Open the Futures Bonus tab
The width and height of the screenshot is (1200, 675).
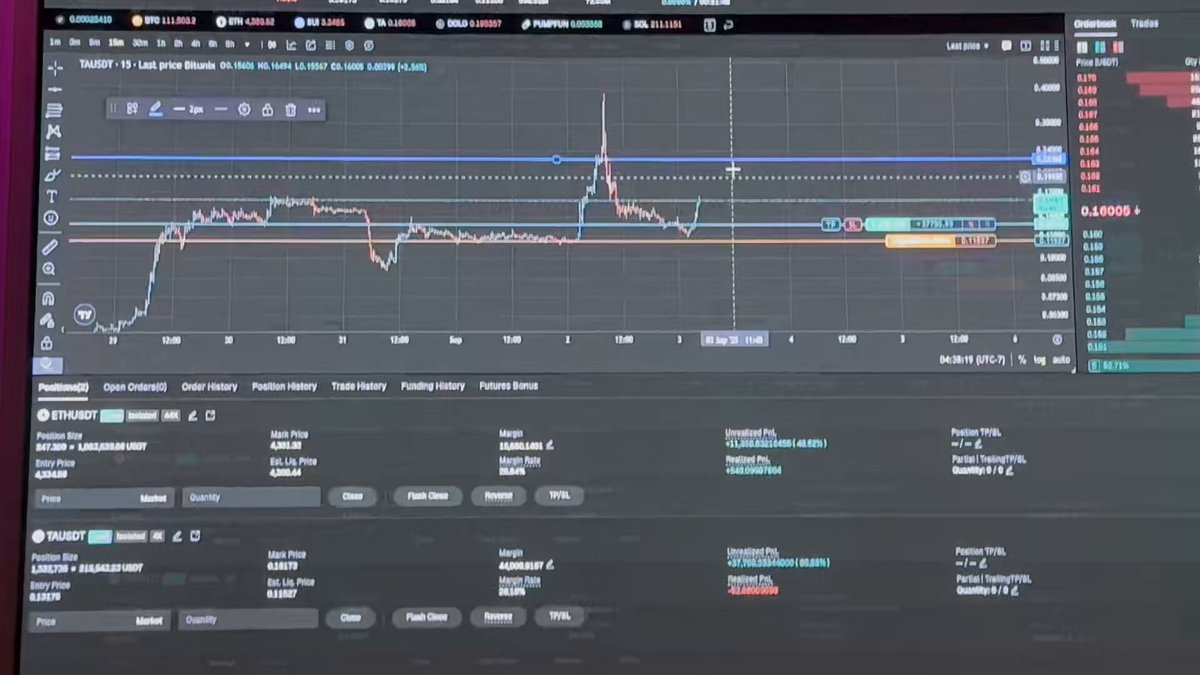pyautogui.click(x=508, y=385)
